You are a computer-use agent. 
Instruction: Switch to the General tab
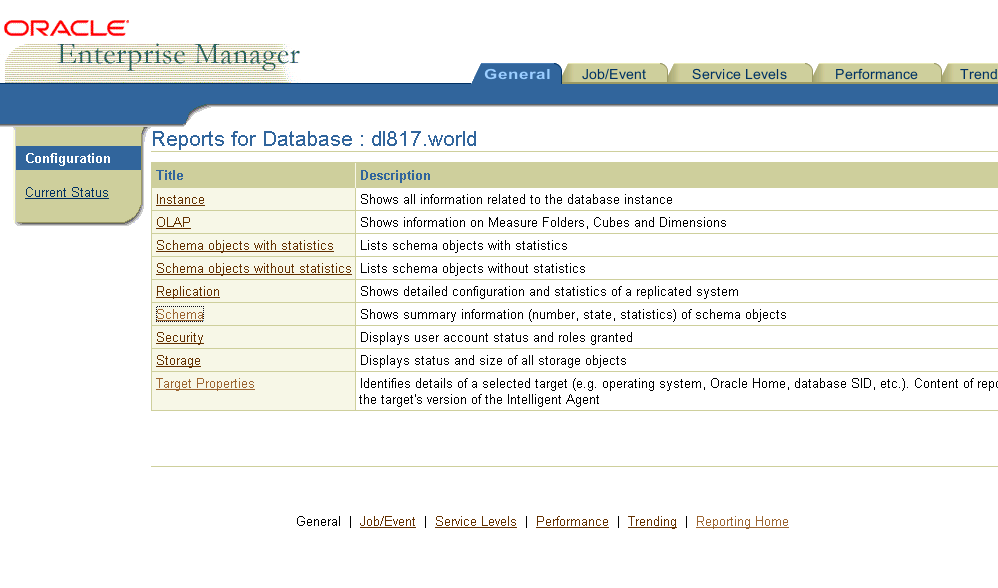pyautogui.click(x=517, y=74)
